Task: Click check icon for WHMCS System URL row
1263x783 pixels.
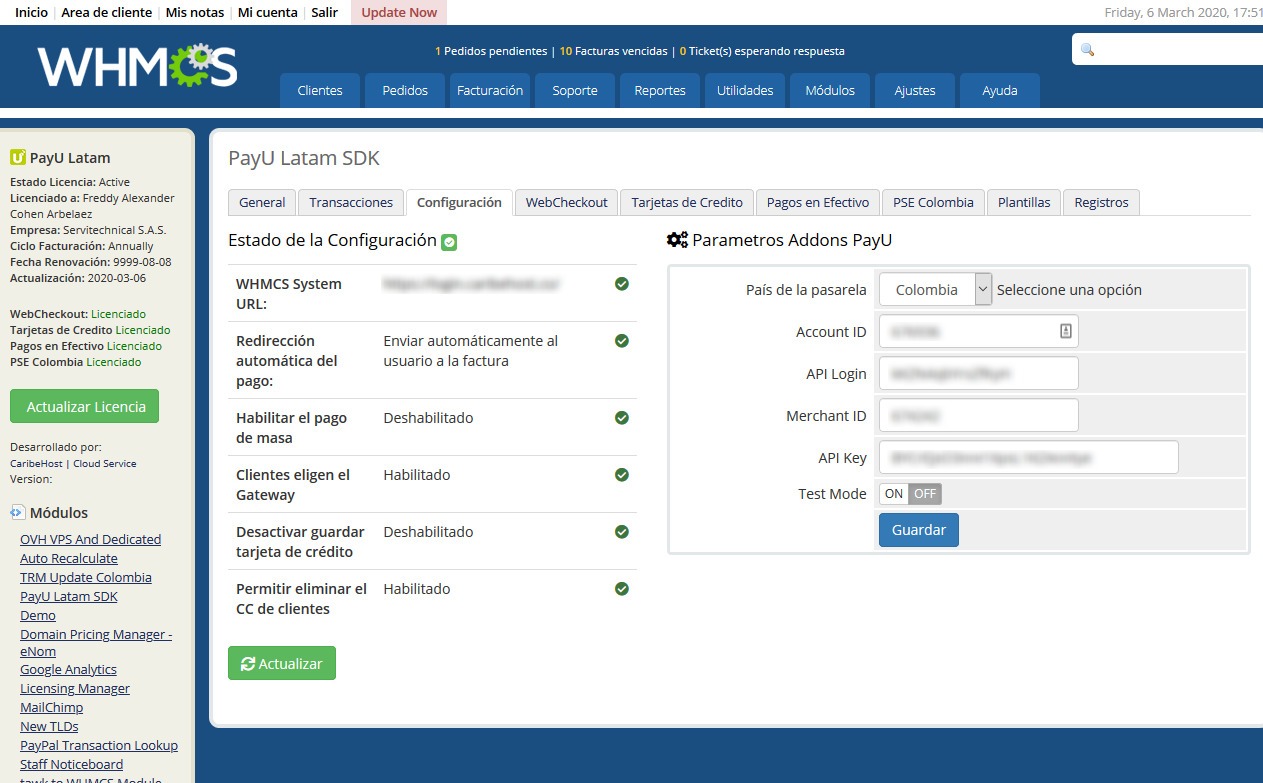Action: coord(622,284)
